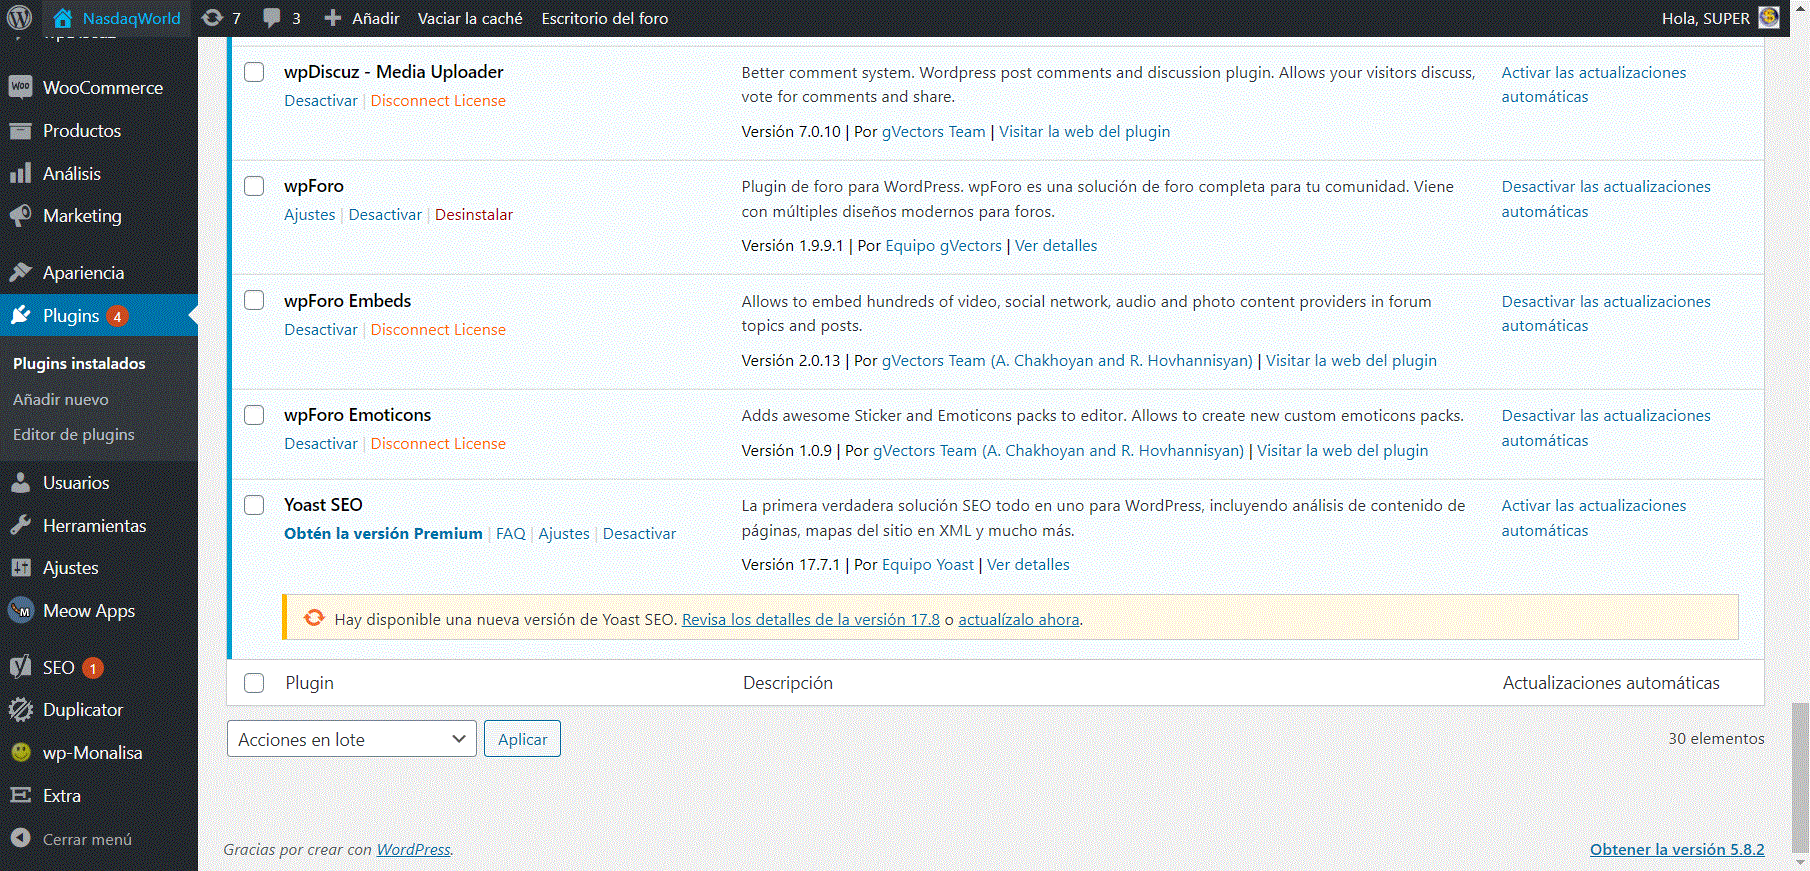Open Yoast SEO FAQ link

[x=511, y=533]
